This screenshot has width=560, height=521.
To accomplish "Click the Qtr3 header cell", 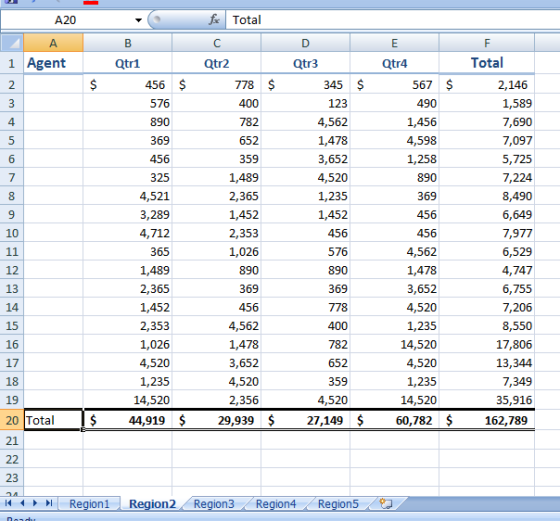I will point(305,63).
